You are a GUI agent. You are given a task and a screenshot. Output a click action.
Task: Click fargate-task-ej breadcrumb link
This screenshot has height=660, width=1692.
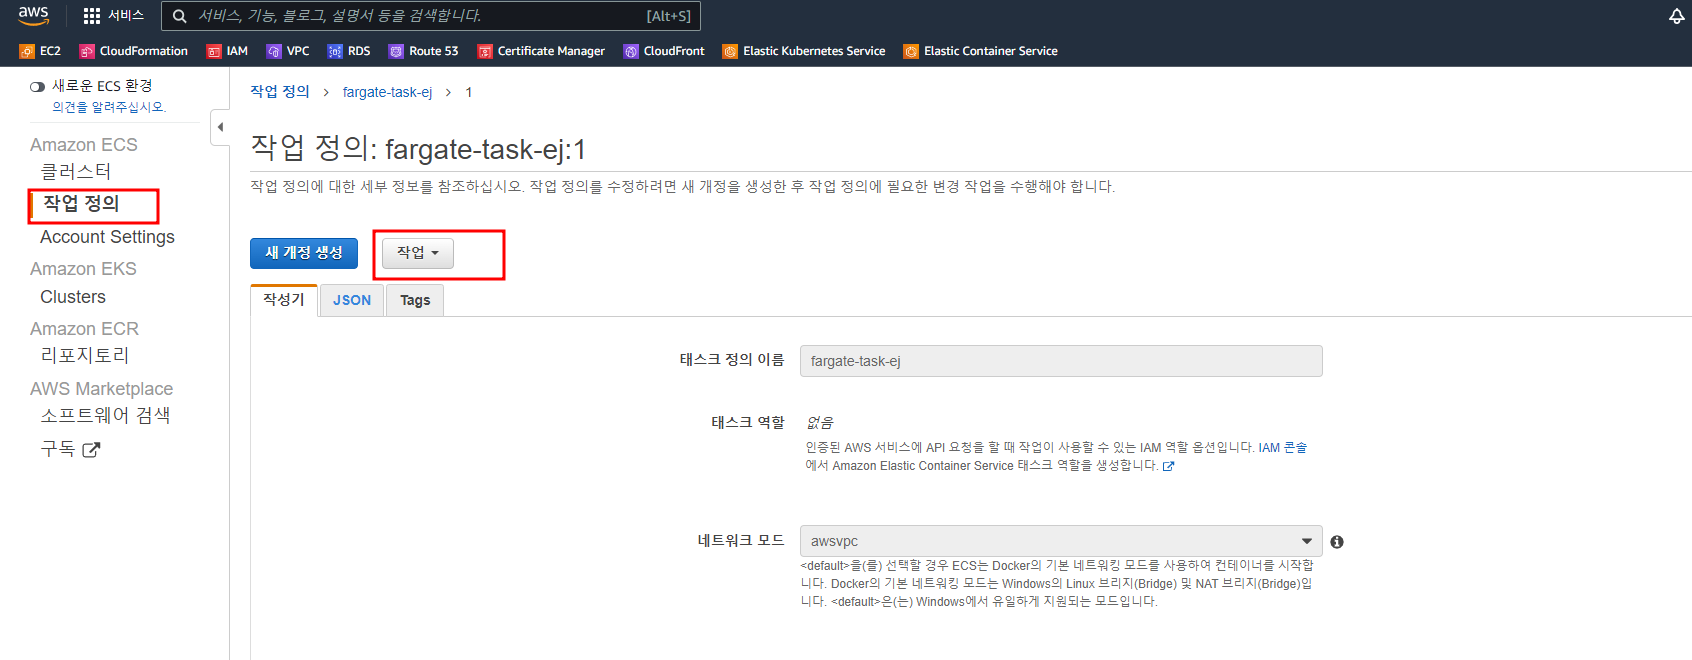(x=387, y=92)
